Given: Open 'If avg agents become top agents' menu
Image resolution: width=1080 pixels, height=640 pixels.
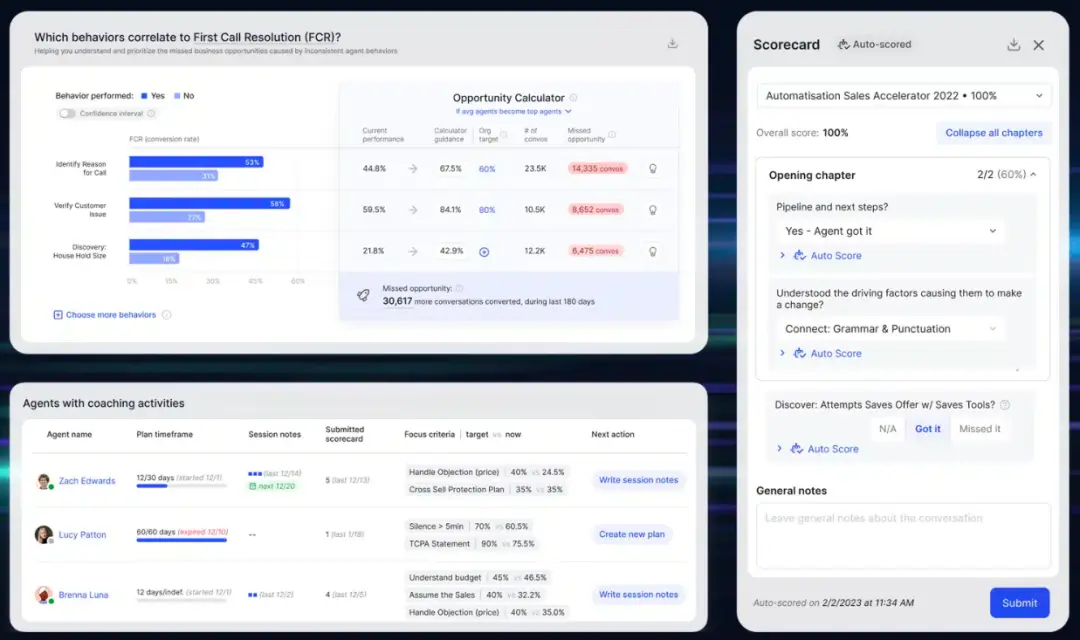Looking at the screenshot, I should click(x=513, y=112).
